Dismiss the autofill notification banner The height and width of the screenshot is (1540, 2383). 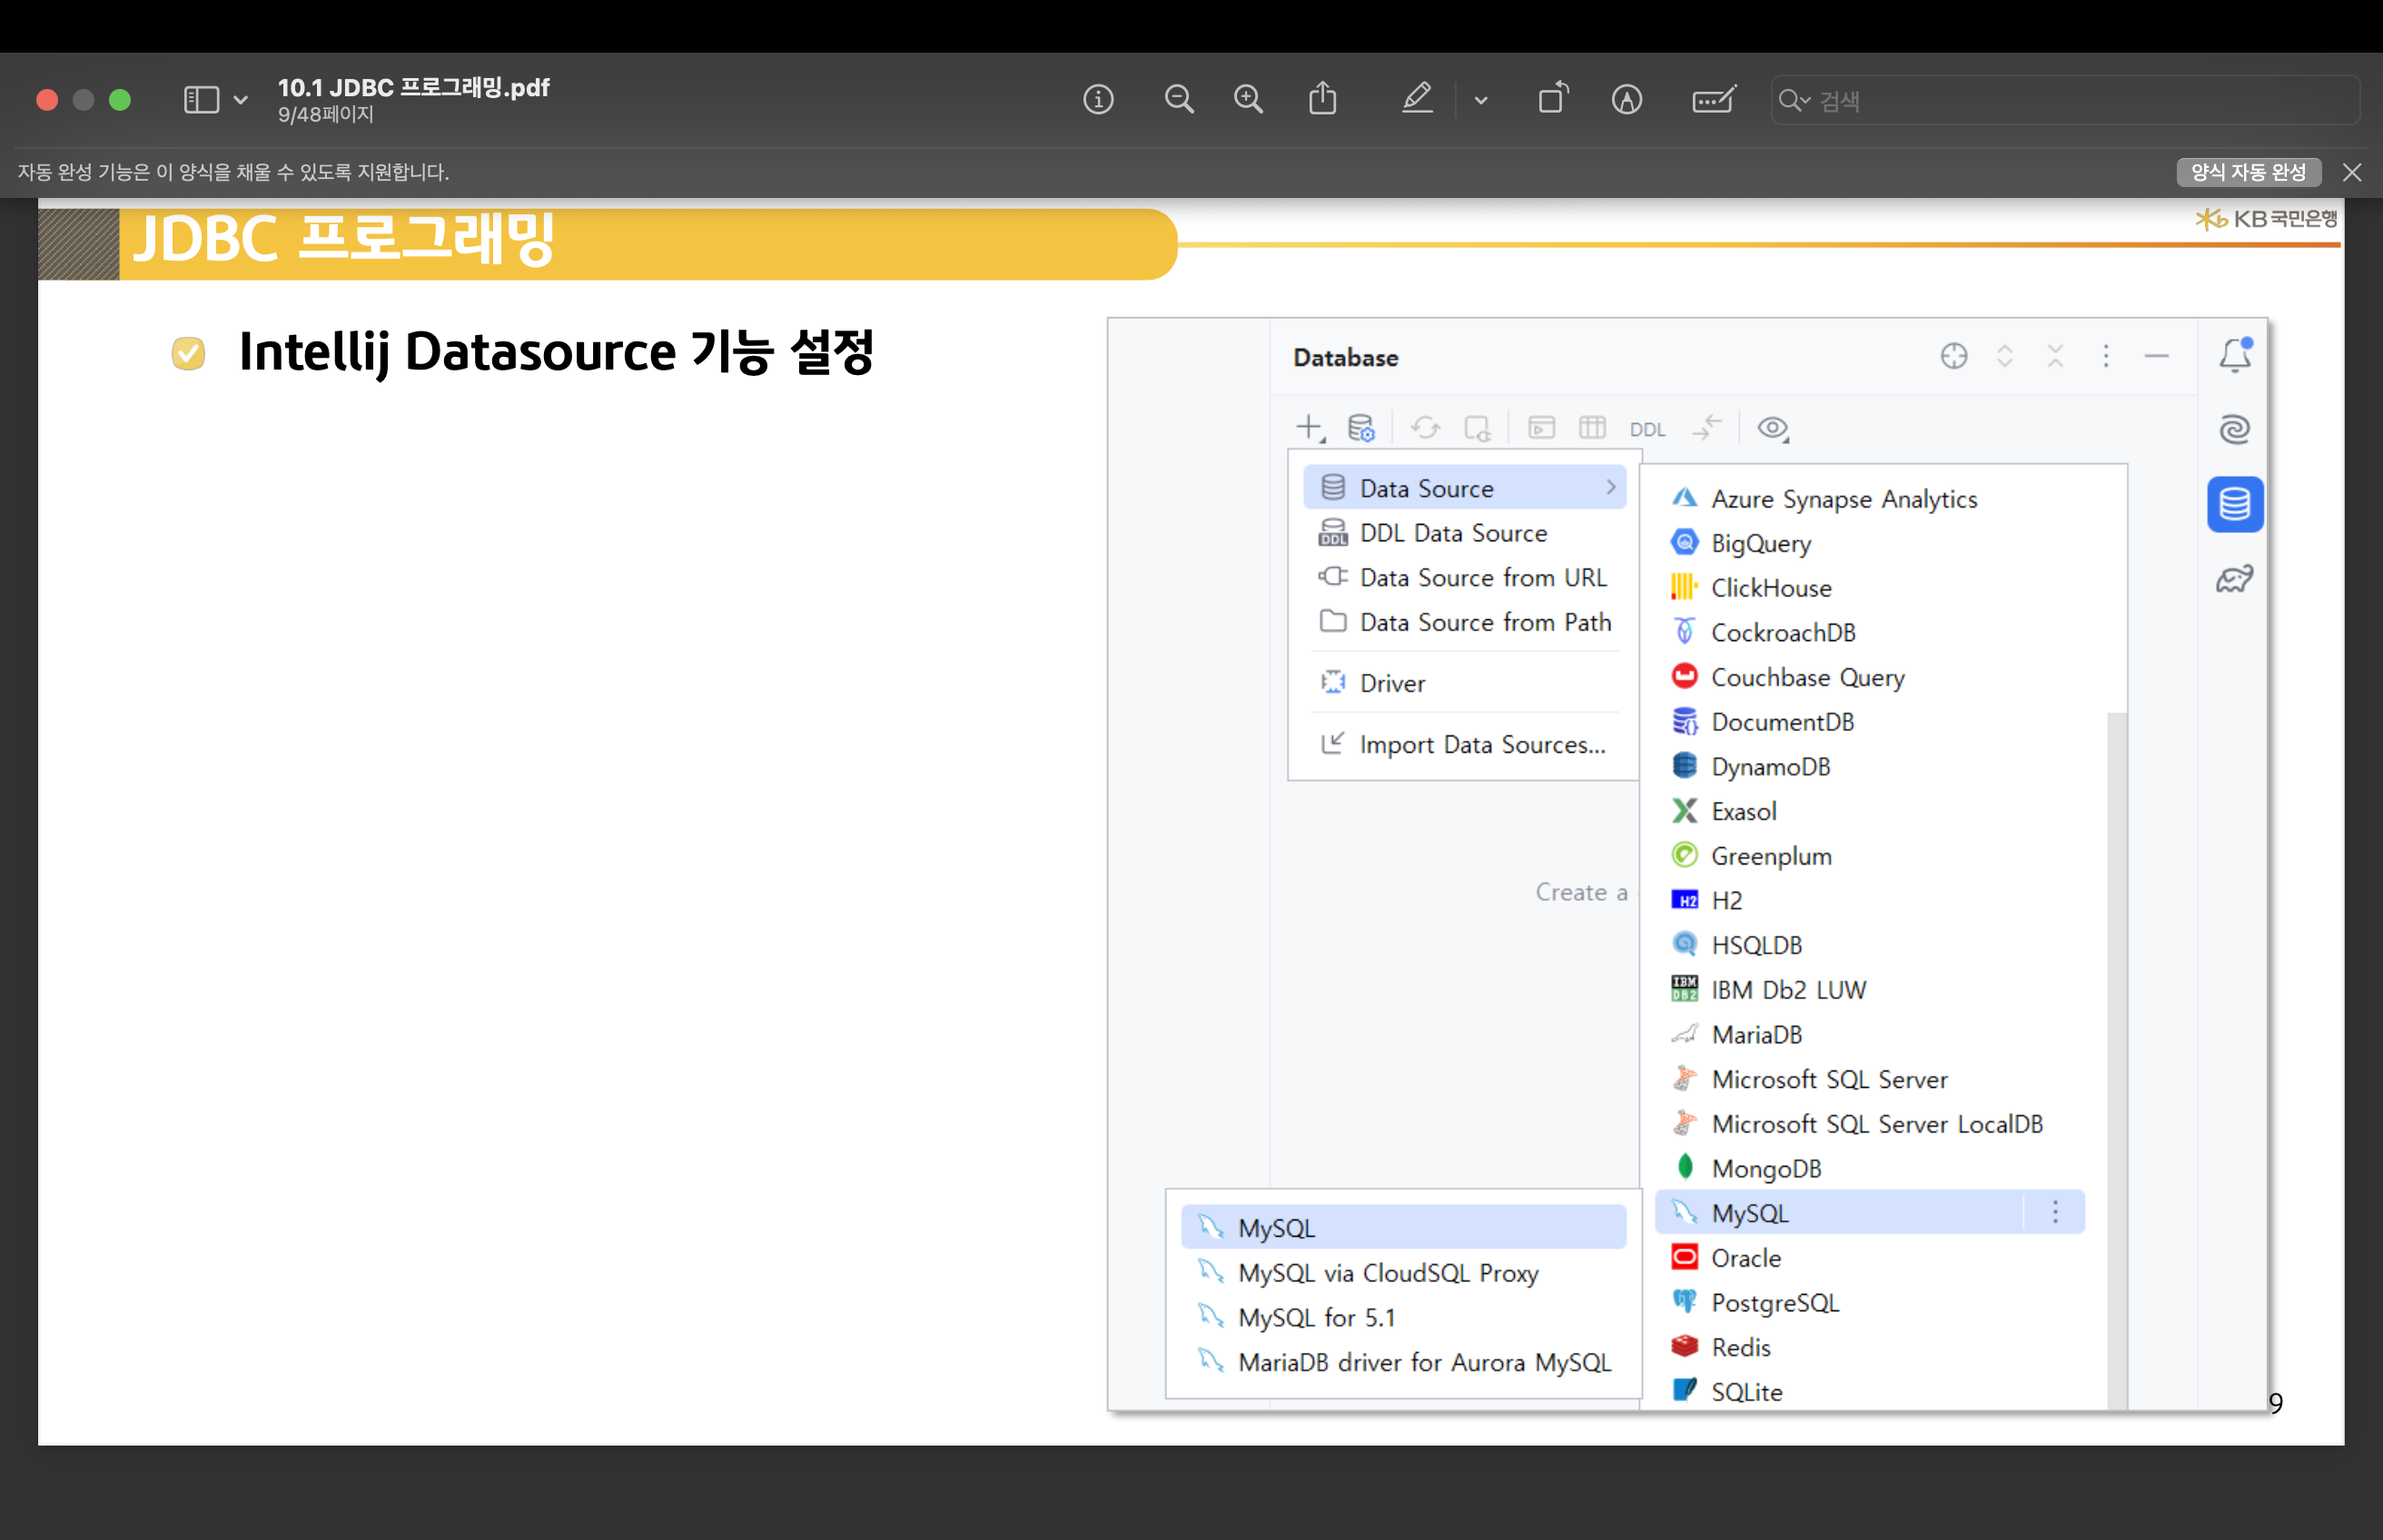[x=2351, y=172]
